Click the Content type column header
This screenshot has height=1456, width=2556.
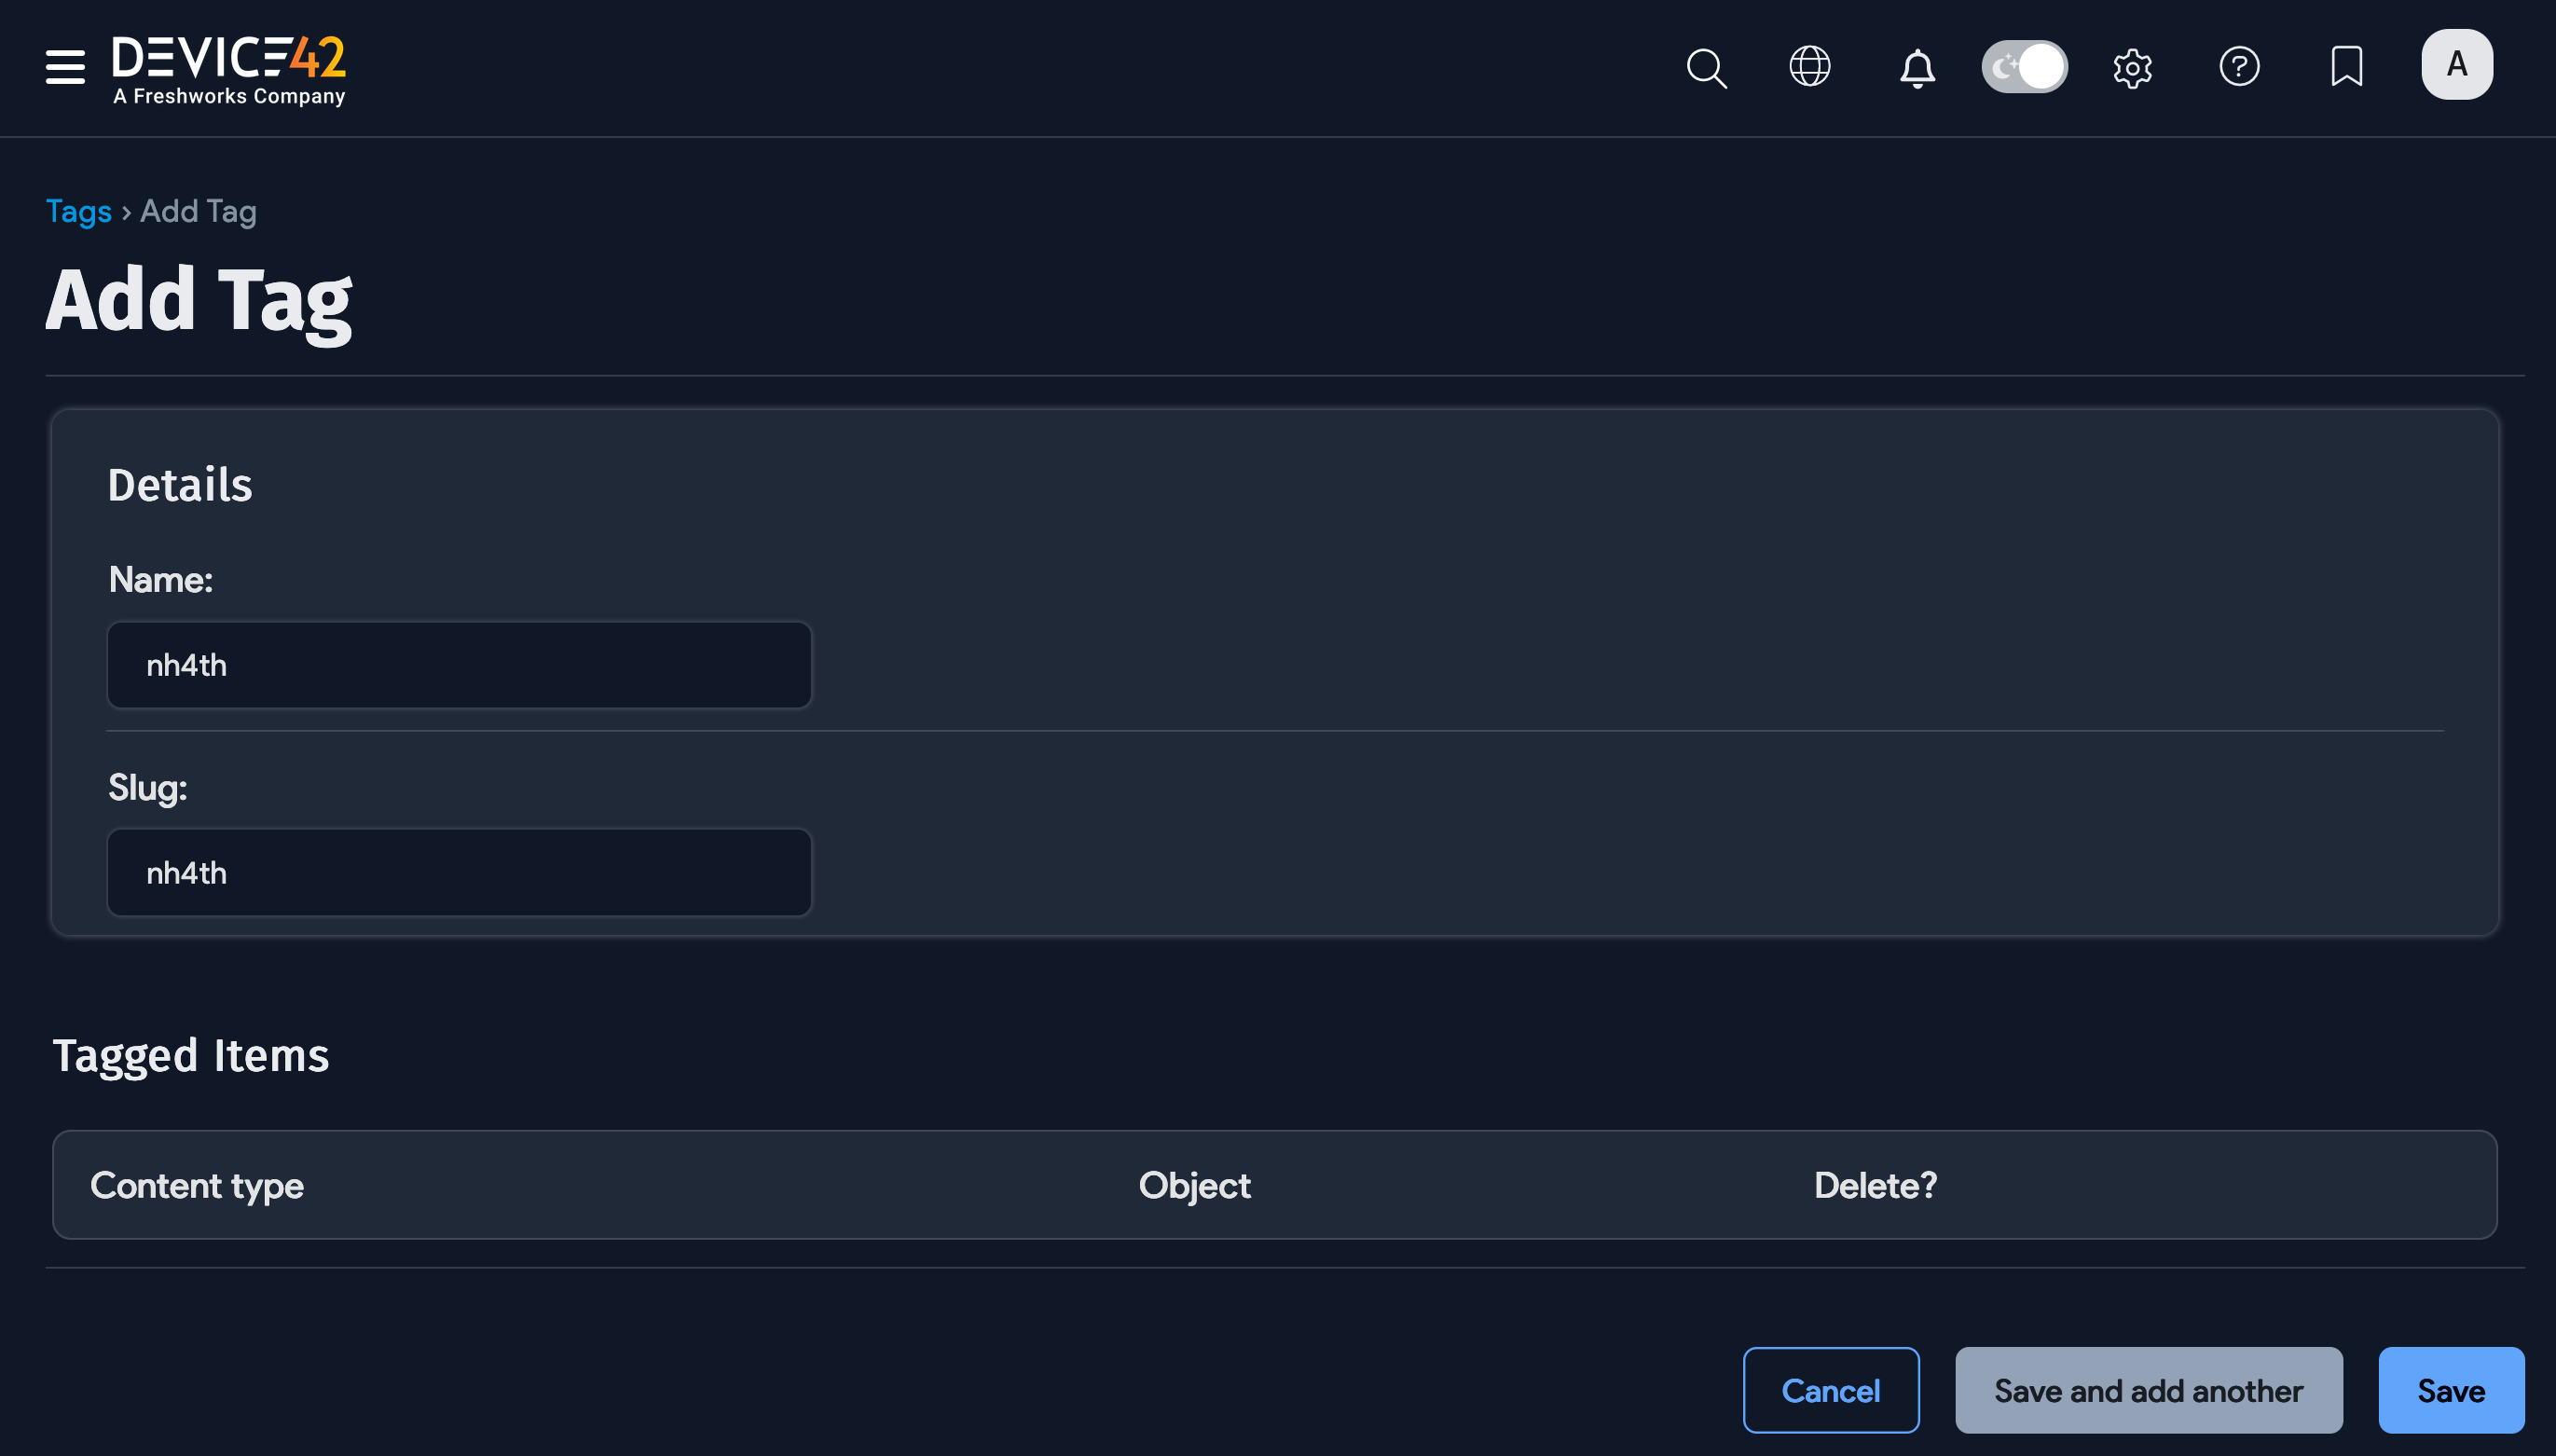[197, 1185]
